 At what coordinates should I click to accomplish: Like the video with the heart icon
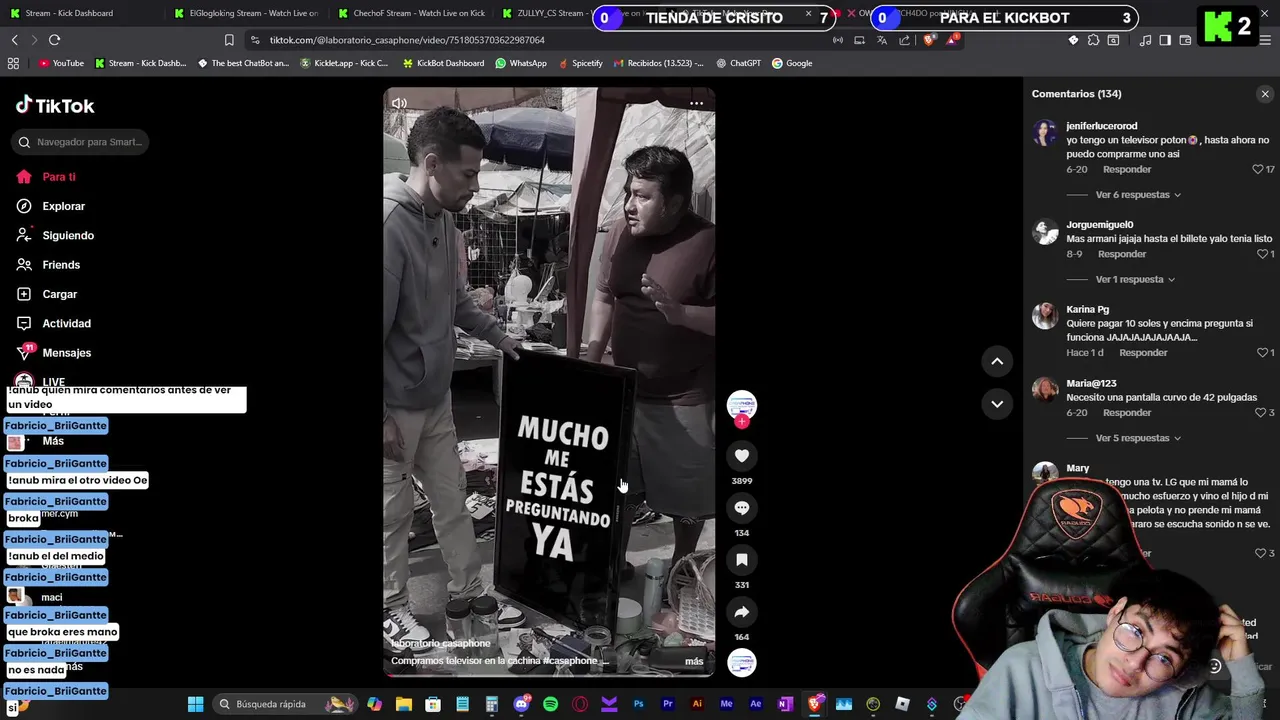[x=741, y=456]
